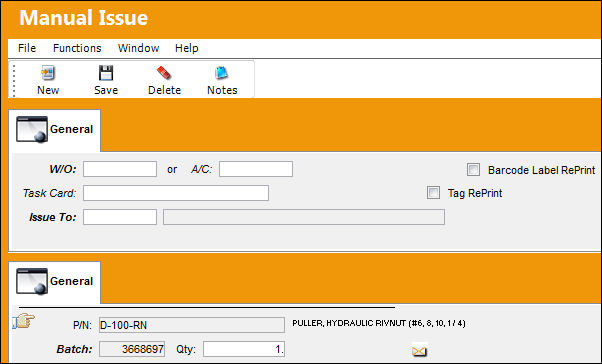Click the envelope icon beside the Qty field

[419, 350]
